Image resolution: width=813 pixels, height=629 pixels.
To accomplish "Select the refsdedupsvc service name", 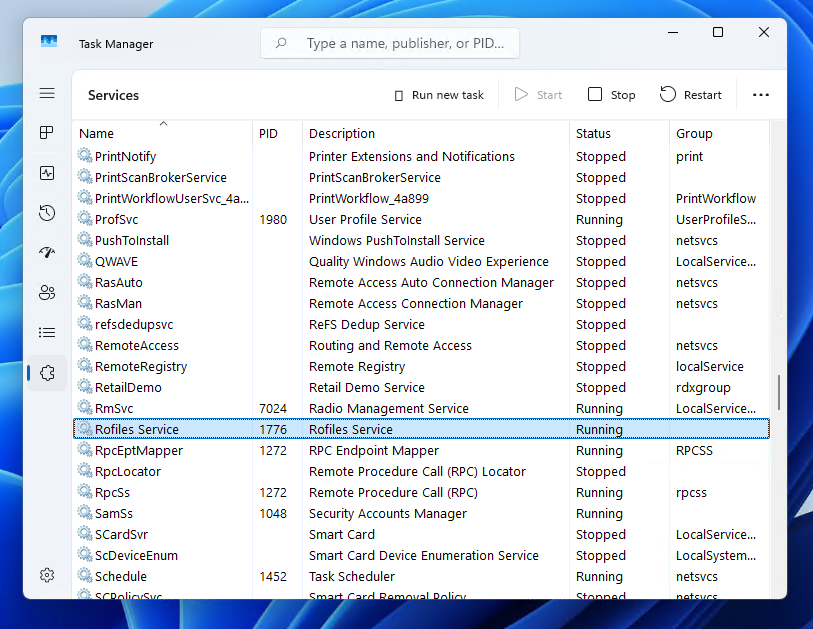I will point(134,325).
